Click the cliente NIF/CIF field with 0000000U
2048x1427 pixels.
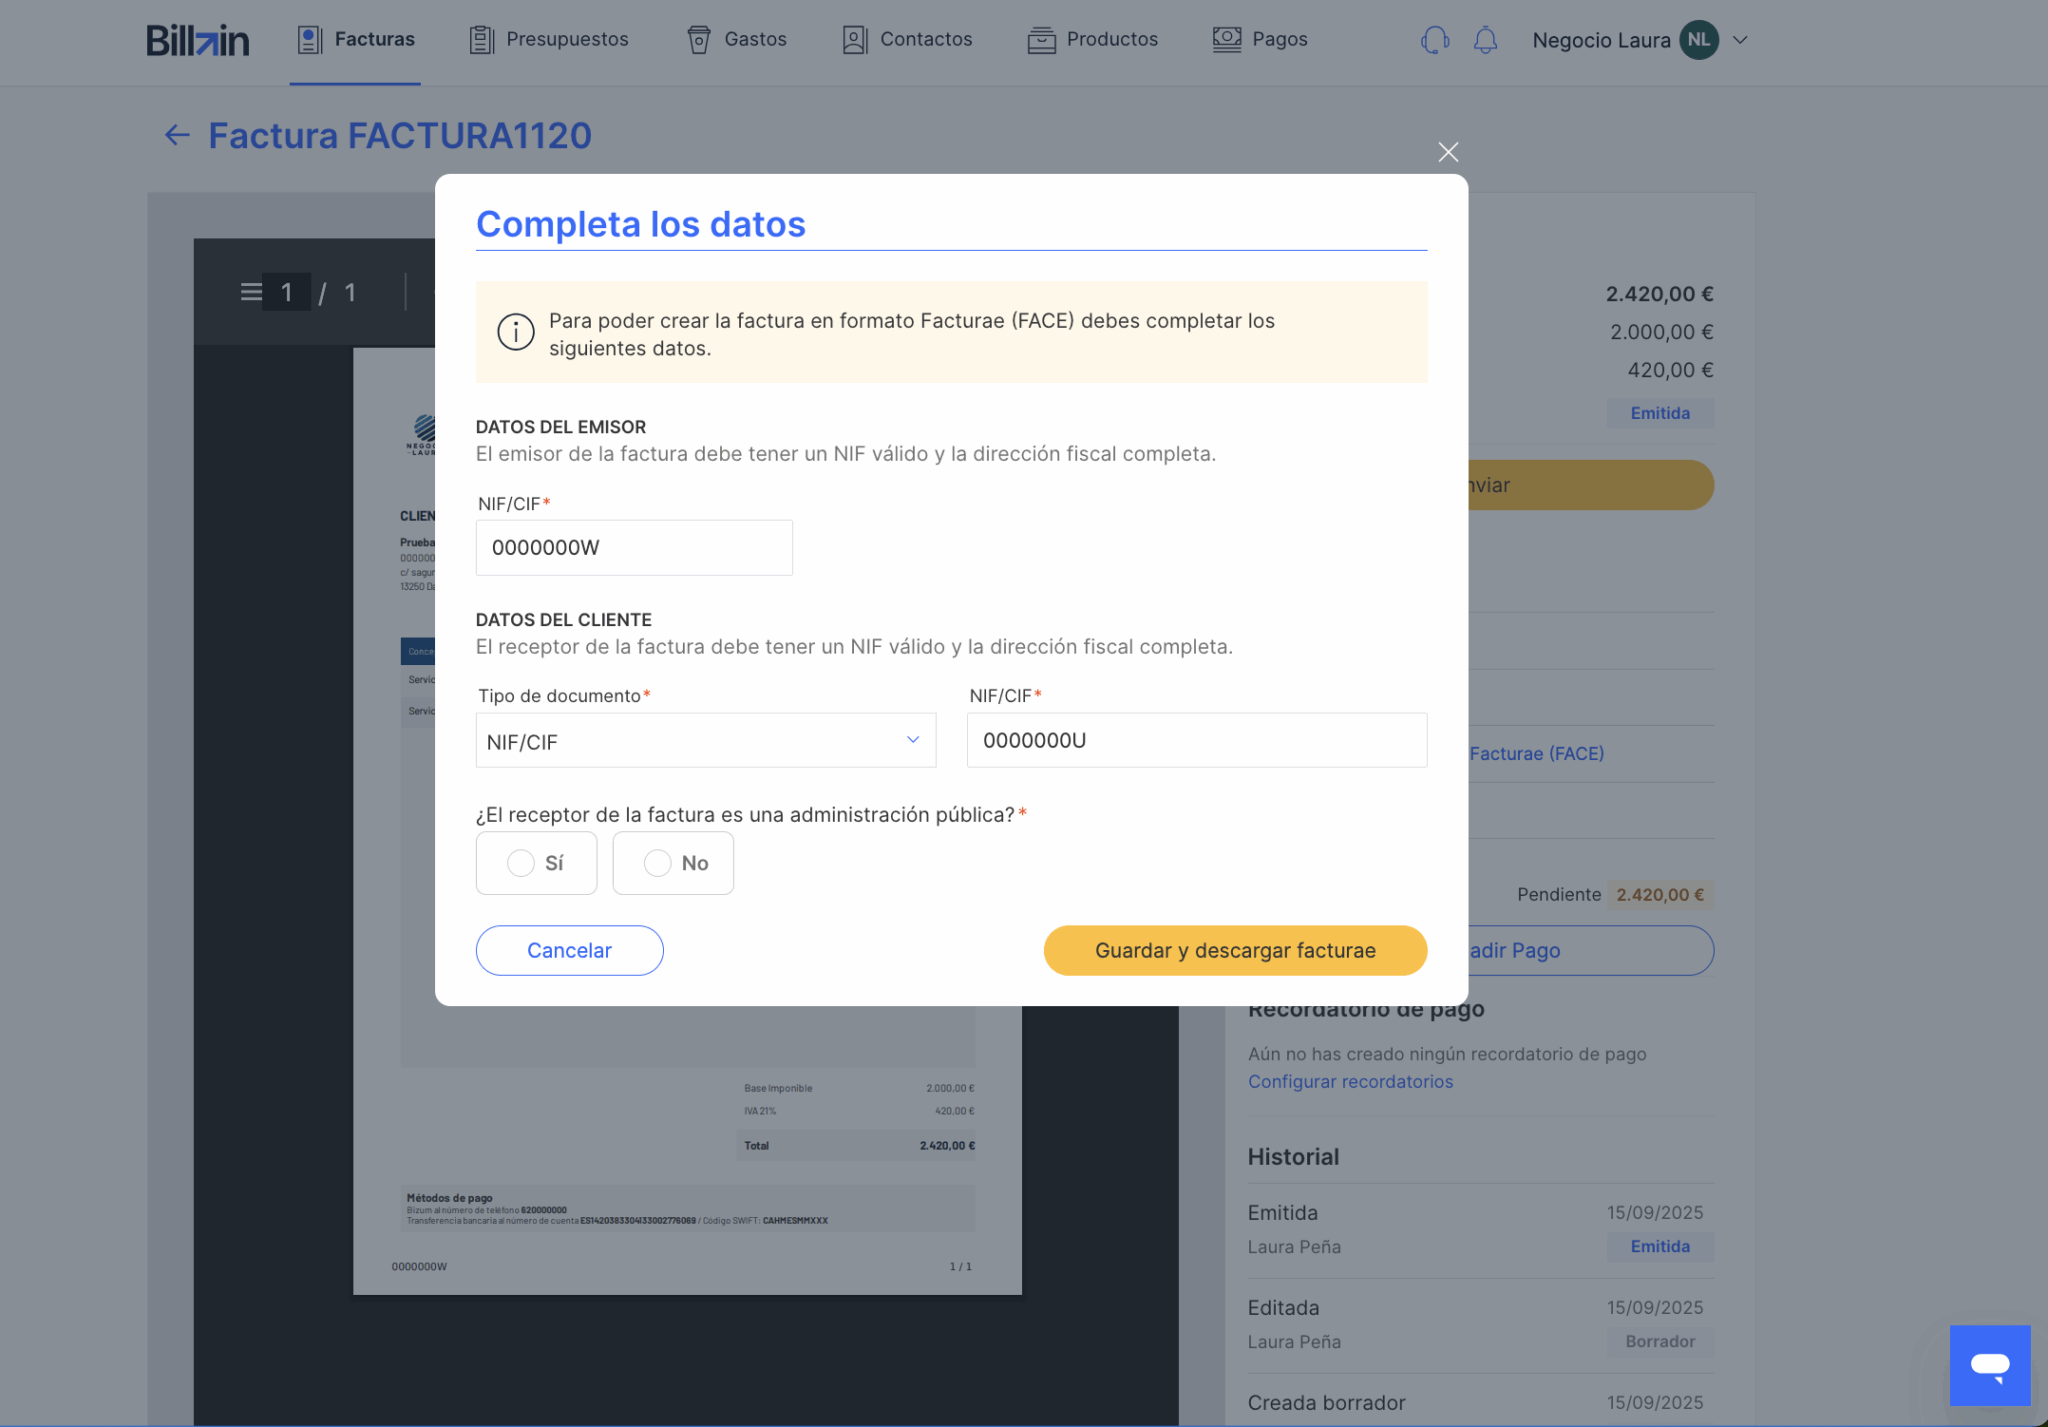[1196, 741]
